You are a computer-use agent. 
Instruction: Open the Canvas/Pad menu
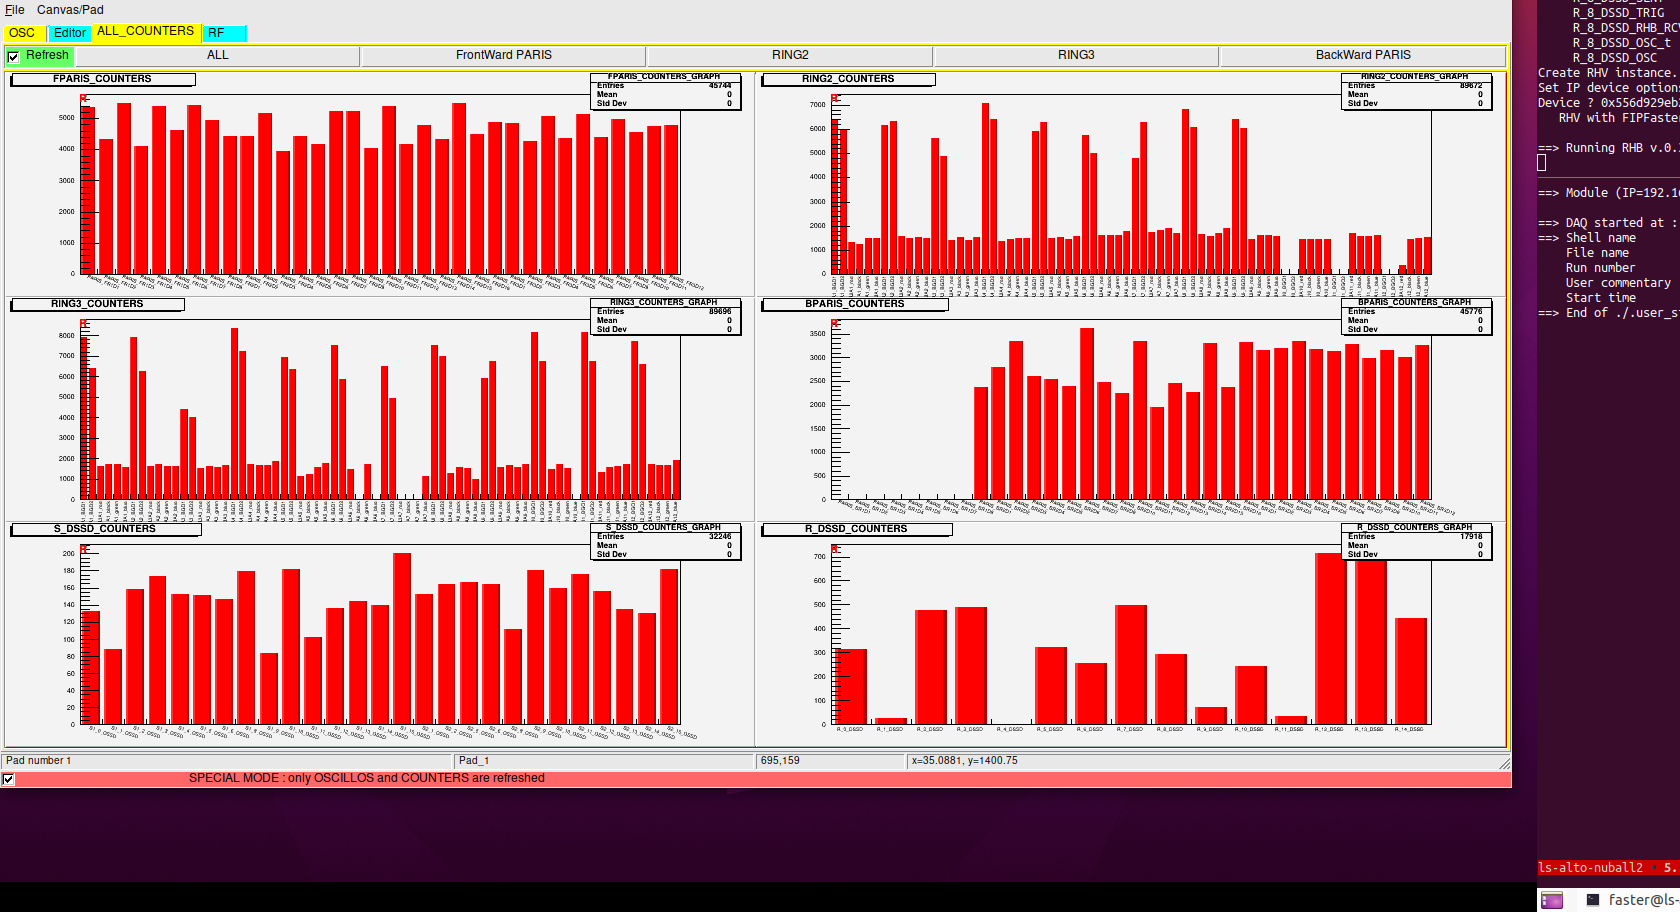pos(70,10)
